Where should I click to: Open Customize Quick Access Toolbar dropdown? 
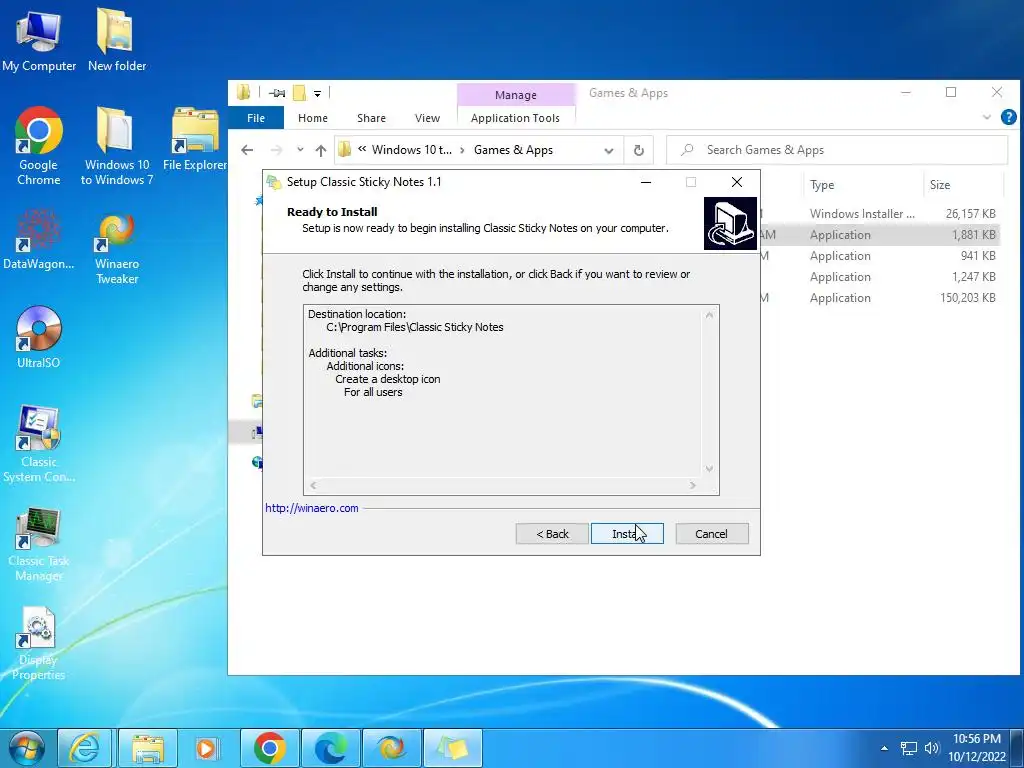(x=317, y=93)
